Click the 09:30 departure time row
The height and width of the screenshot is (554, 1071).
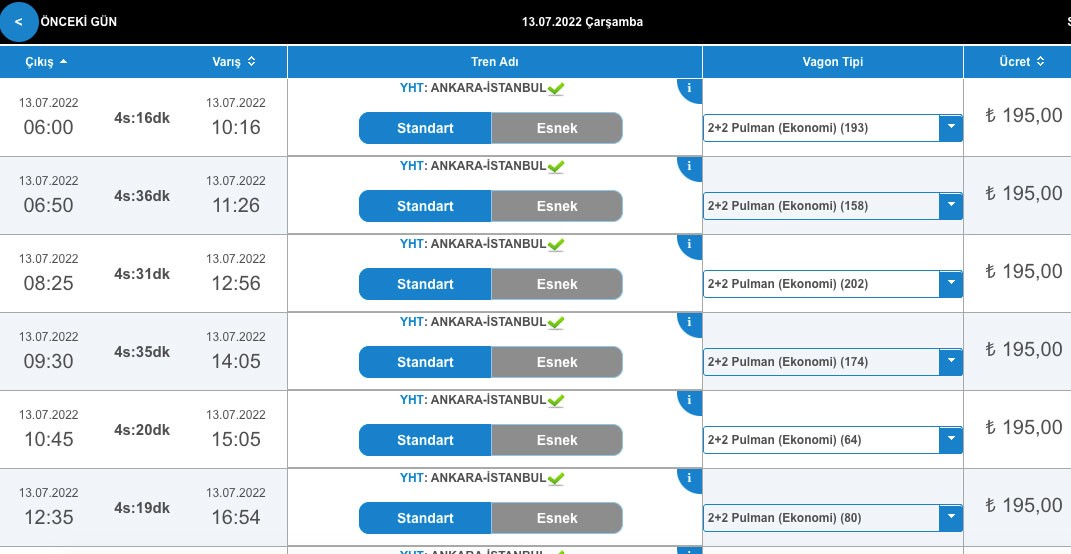(x=48, y=361)
